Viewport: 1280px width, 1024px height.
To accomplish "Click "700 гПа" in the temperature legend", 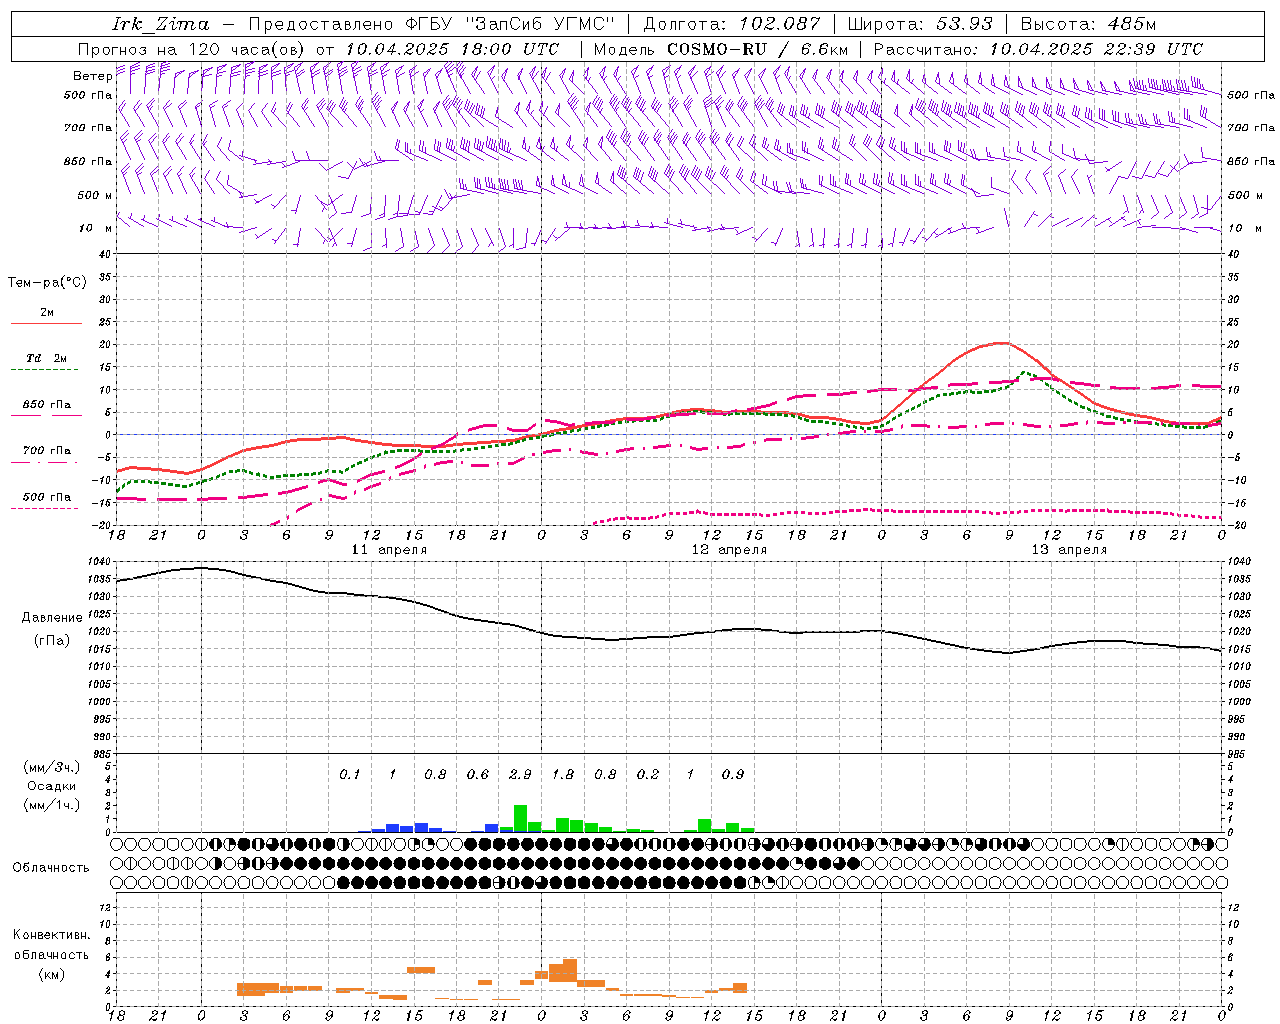I will pyautogui.click(x=47, y=450).
